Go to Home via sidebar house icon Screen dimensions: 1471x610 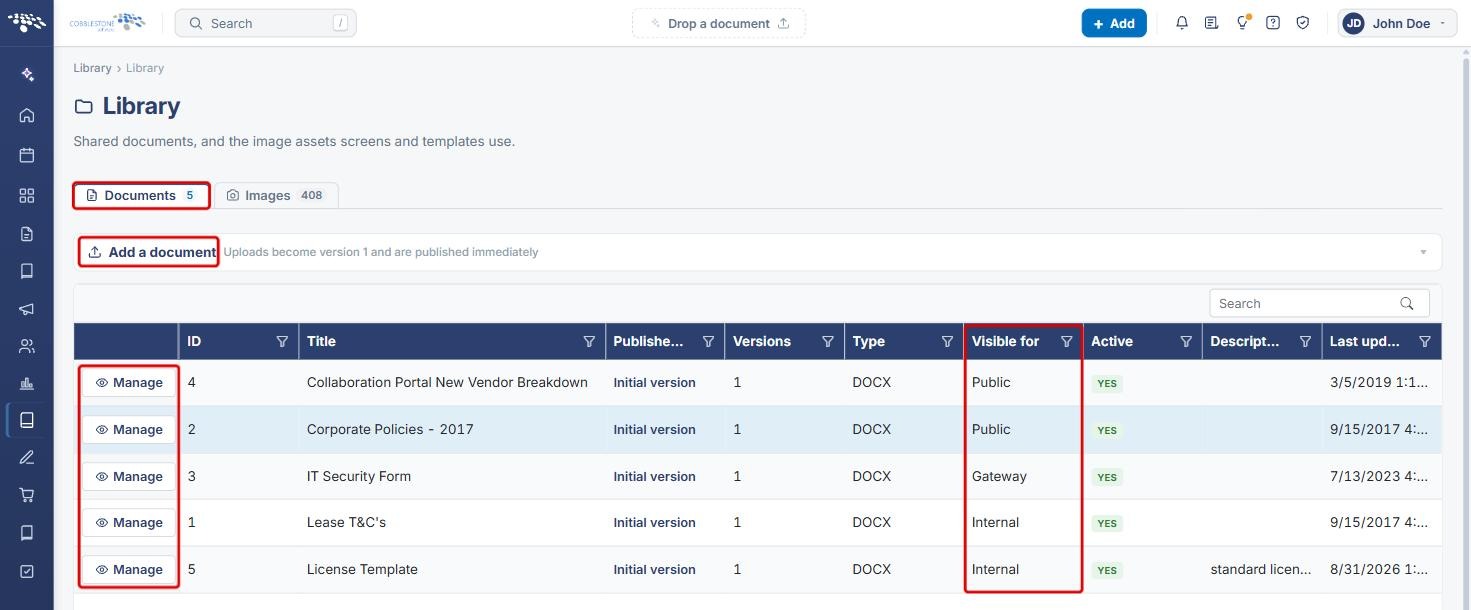(x=27, y=115)
